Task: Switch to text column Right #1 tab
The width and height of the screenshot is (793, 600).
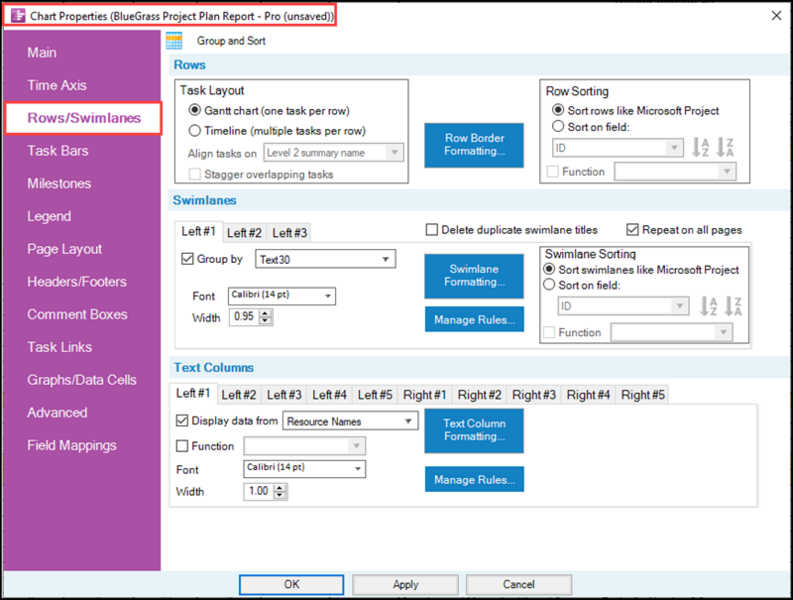Action: (x=424, y=395)
